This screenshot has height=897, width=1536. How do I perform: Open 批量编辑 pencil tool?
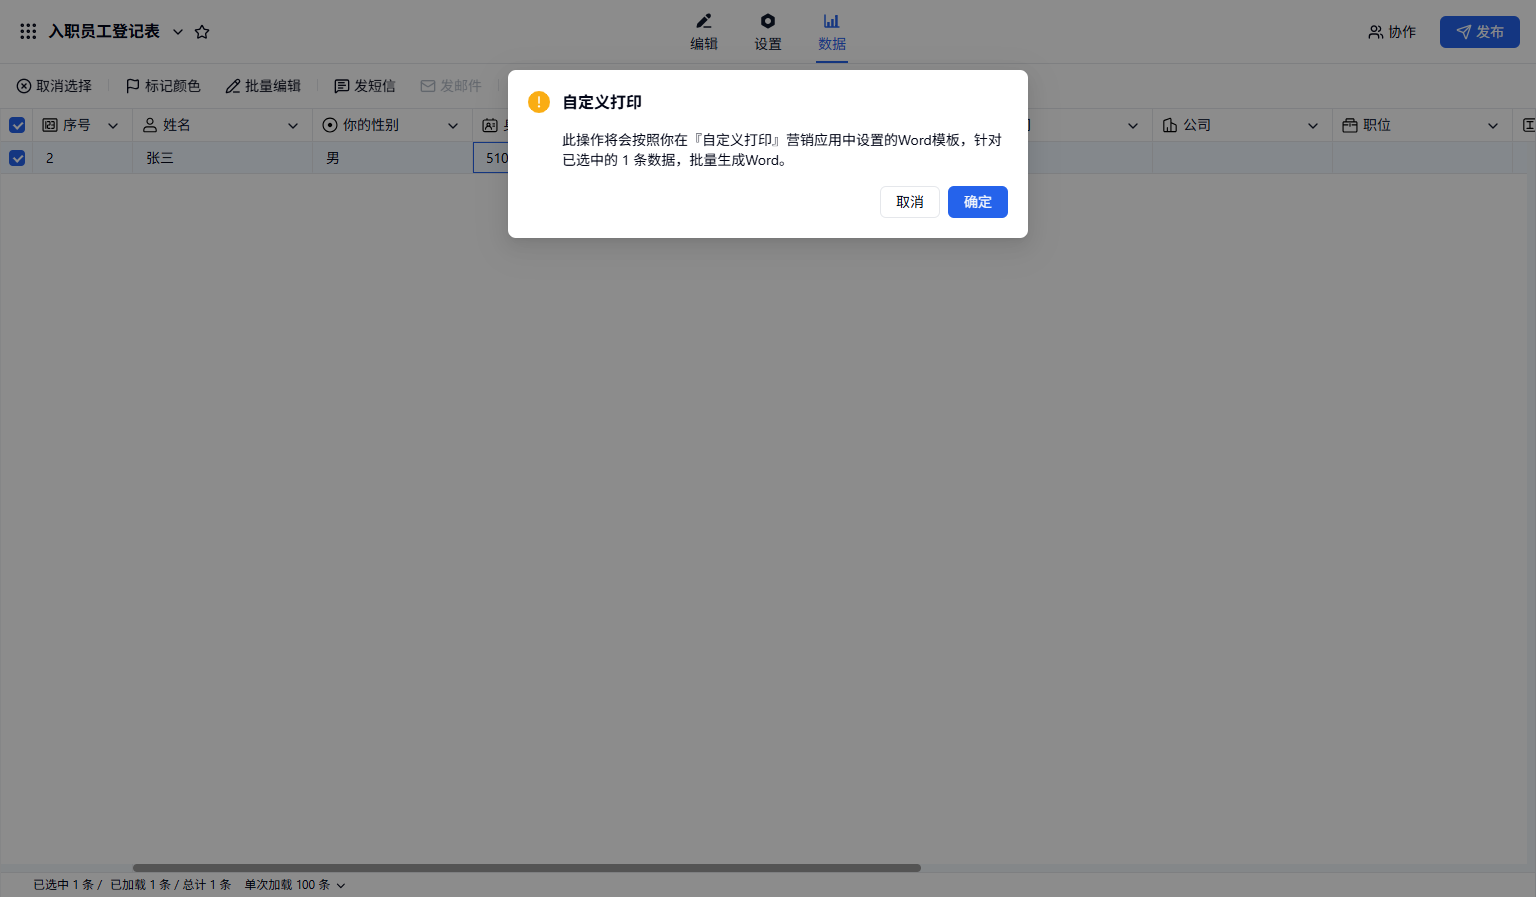pos(233,86)
